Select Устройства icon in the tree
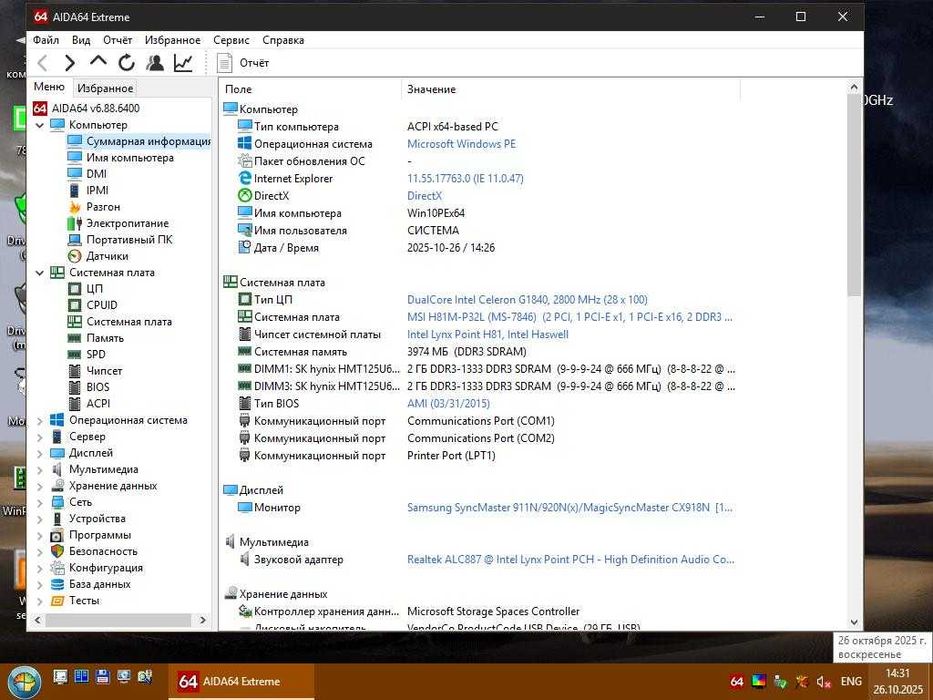The image size is (933, 700). [x=57, y=518]
